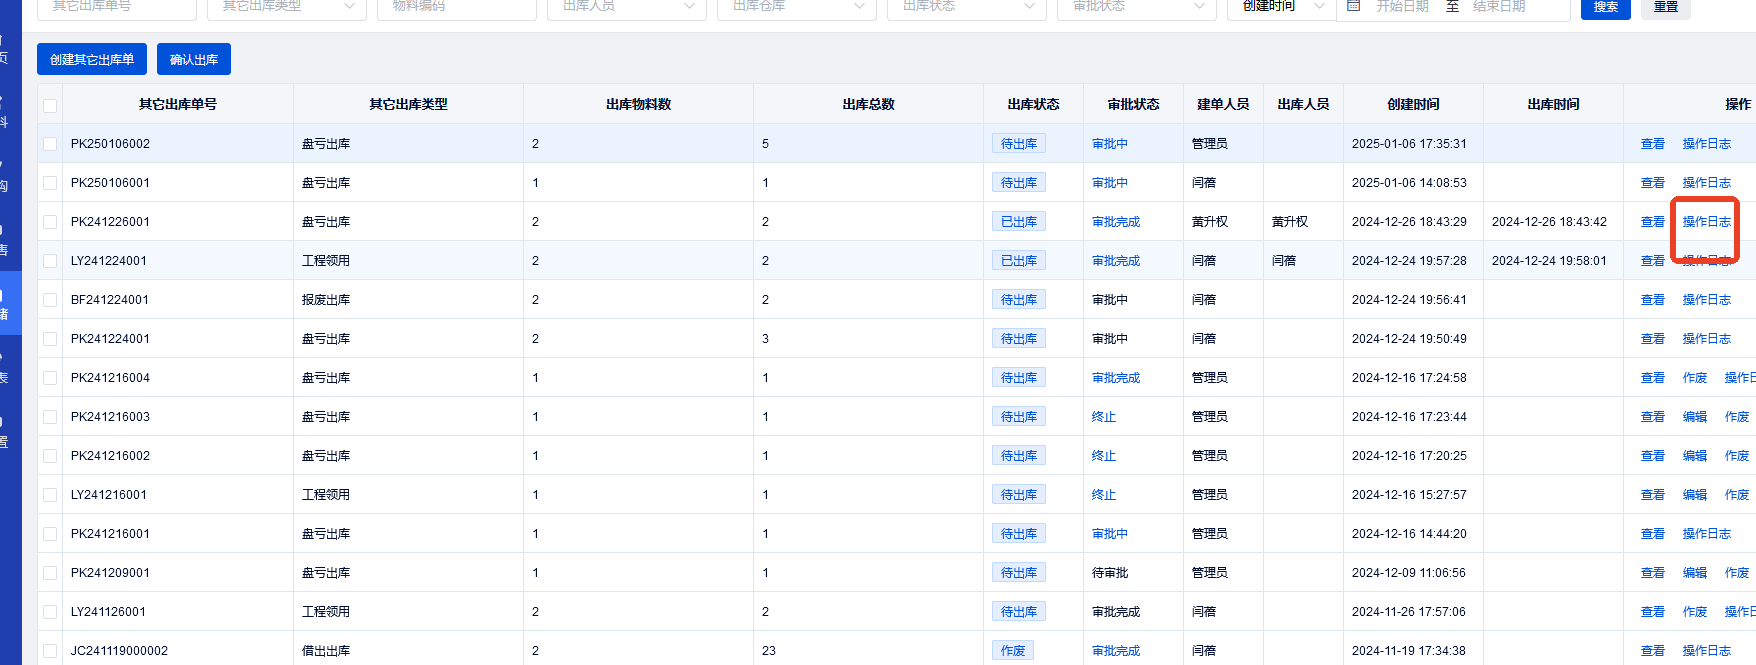Expand the 其它出库类型 filter dropdown
Screen dimensions: 1756x665
pyautogui.click(x=286, y=6)
